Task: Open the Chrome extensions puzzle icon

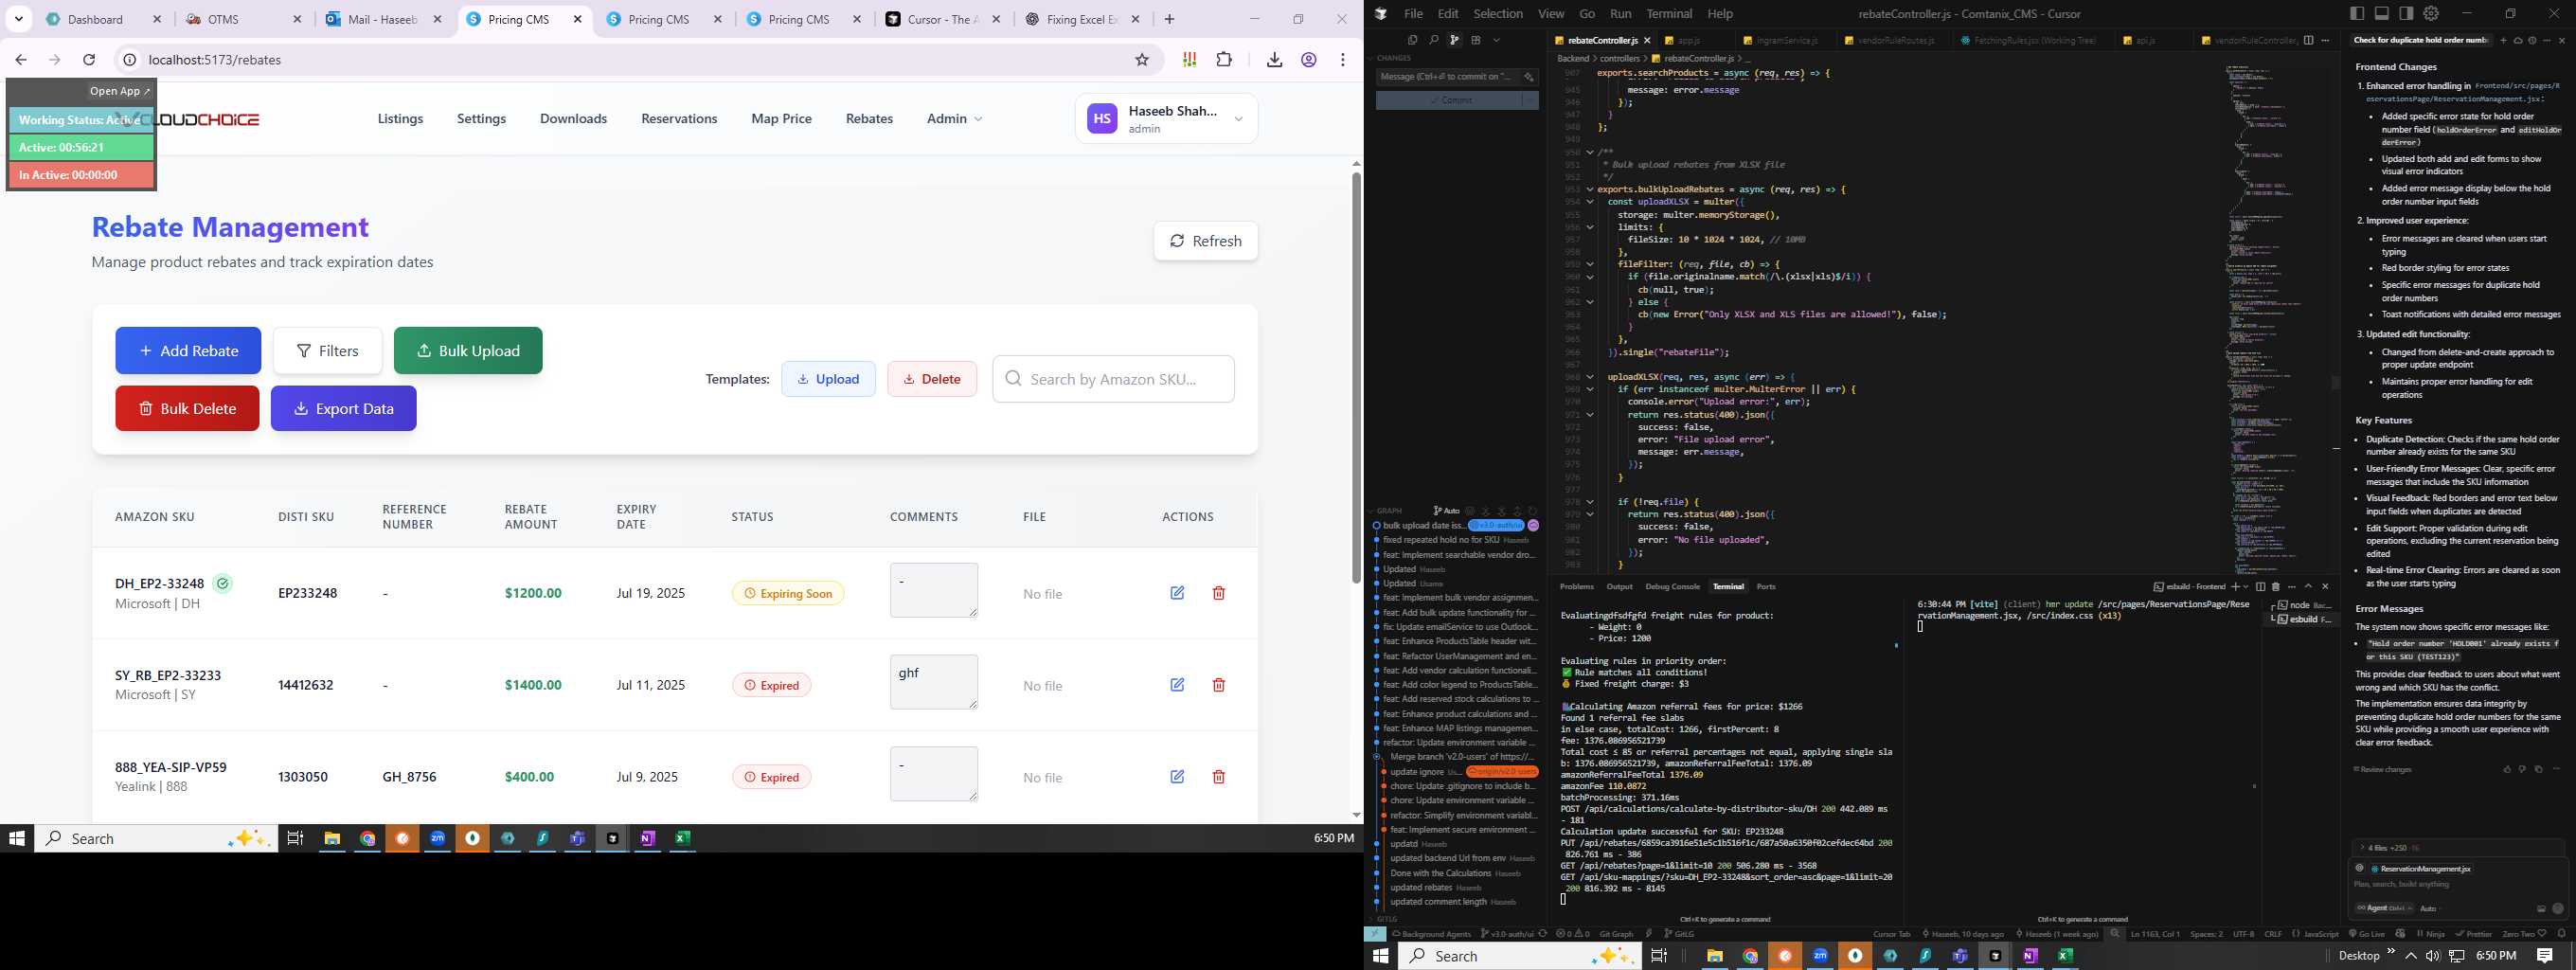Action: tap(1224, 60)
